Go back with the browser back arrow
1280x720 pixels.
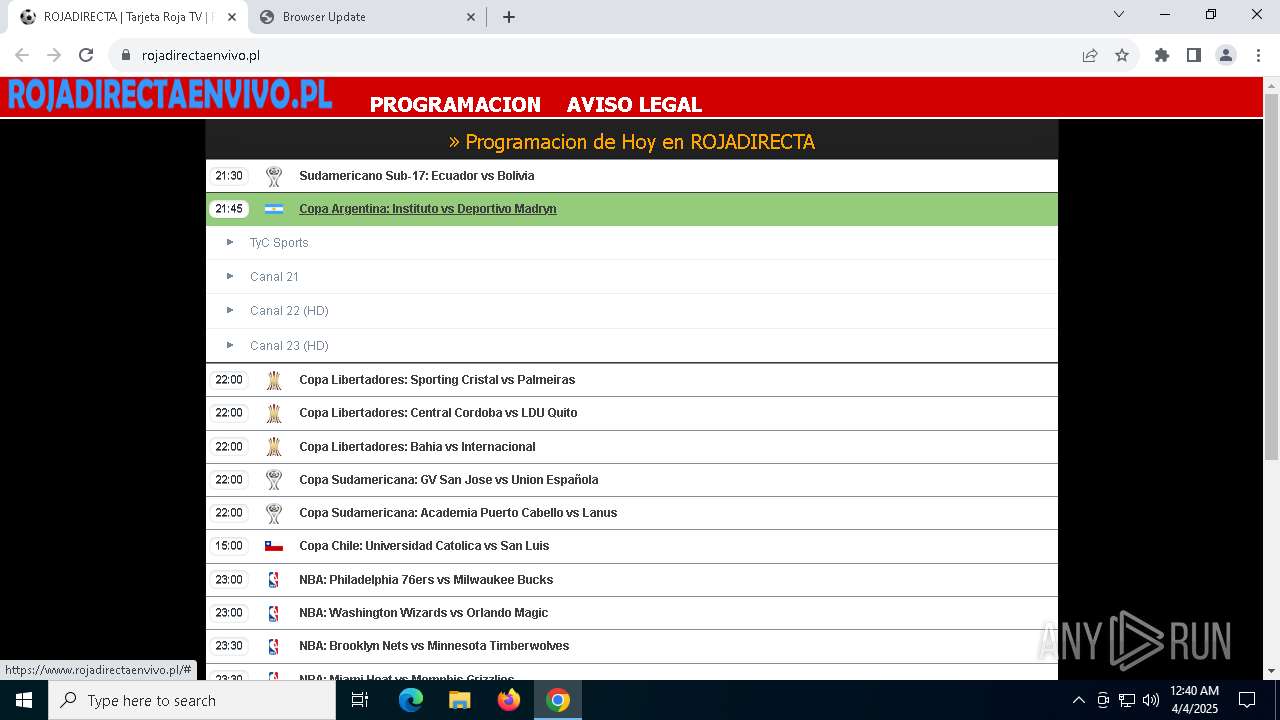22,56
